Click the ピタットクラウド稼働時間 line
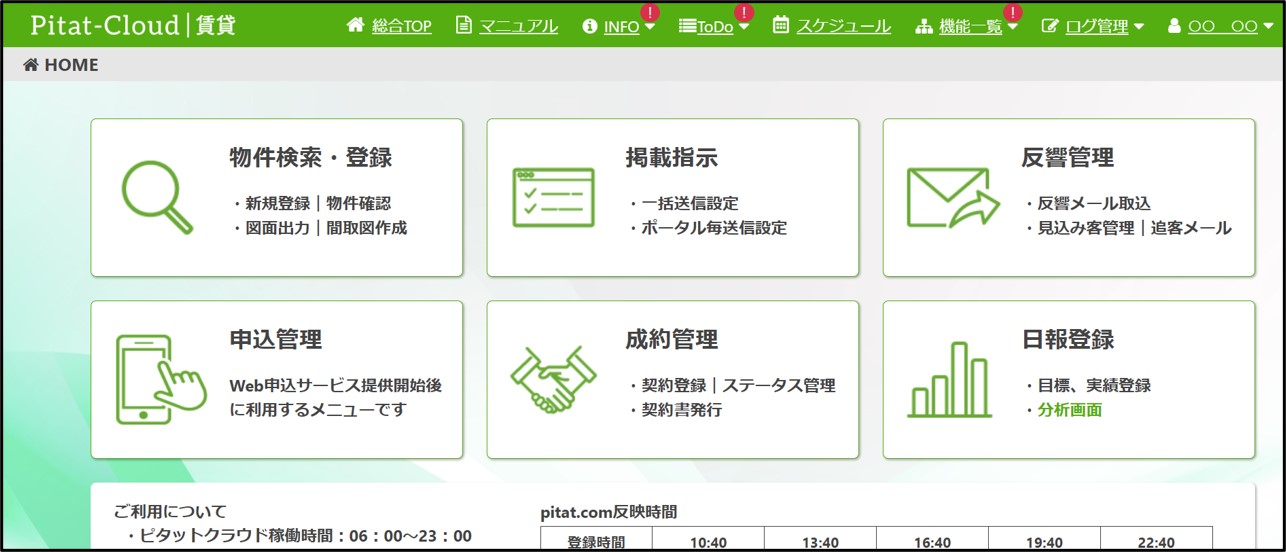This screenshot has height=552, width=1286. pos(299,536)
